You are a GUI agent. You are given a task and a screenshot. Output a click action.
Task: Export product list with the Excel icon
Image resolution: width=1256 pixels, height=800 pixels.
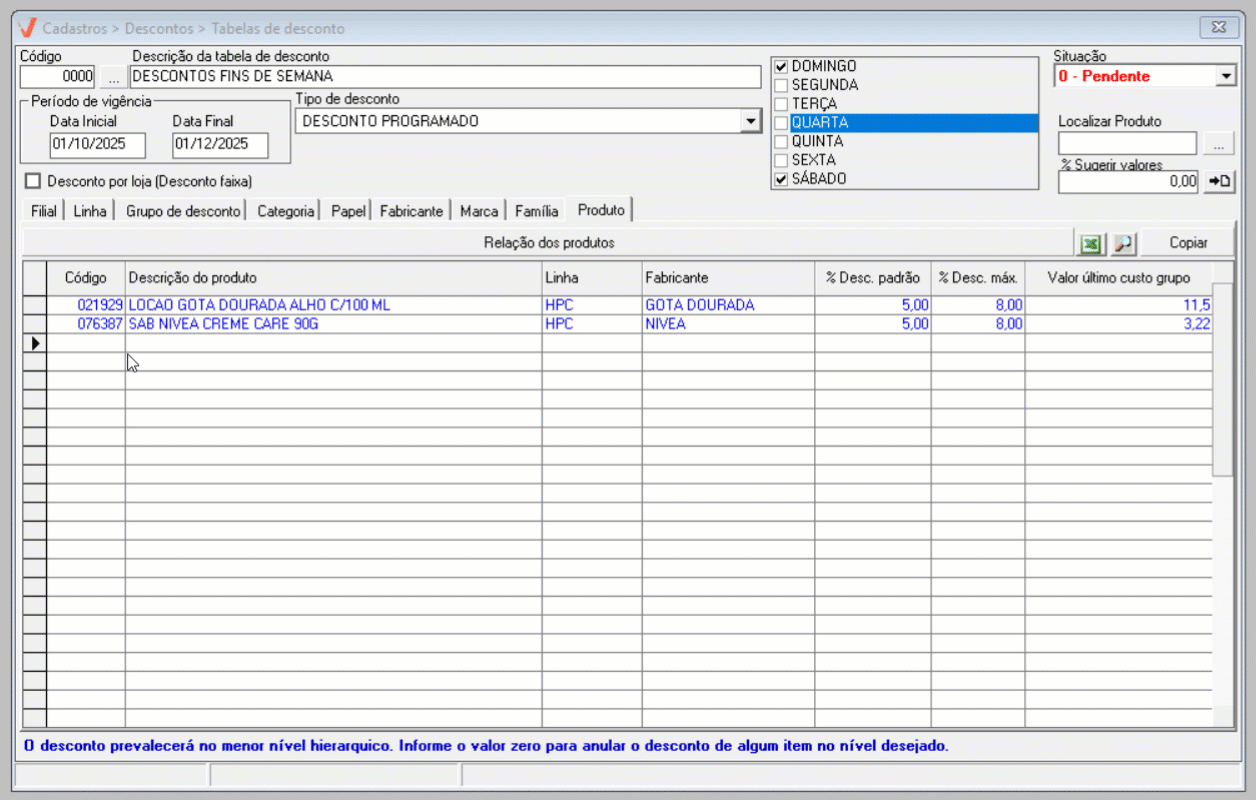pyautogui.click(x=1091, y=243)
